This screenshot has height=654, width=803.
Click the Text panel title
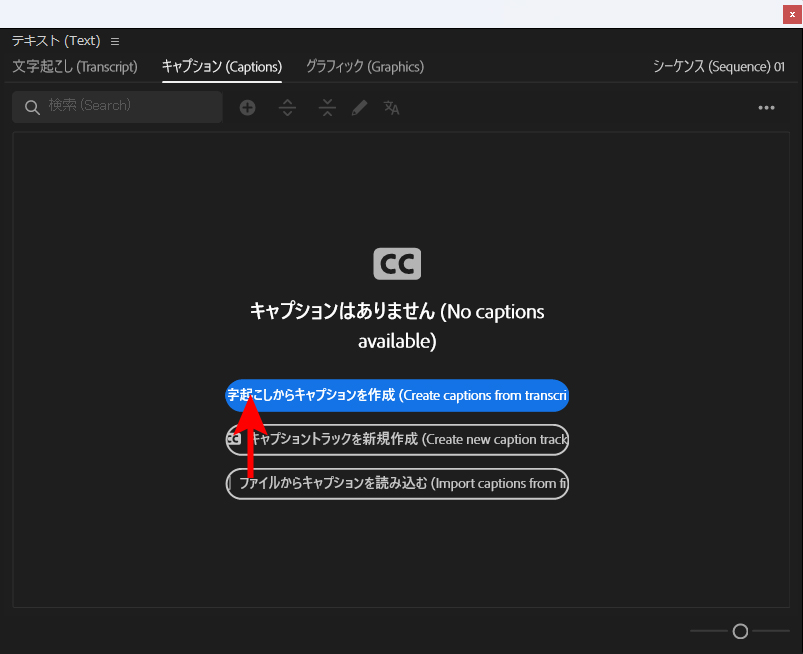(56, 40)
